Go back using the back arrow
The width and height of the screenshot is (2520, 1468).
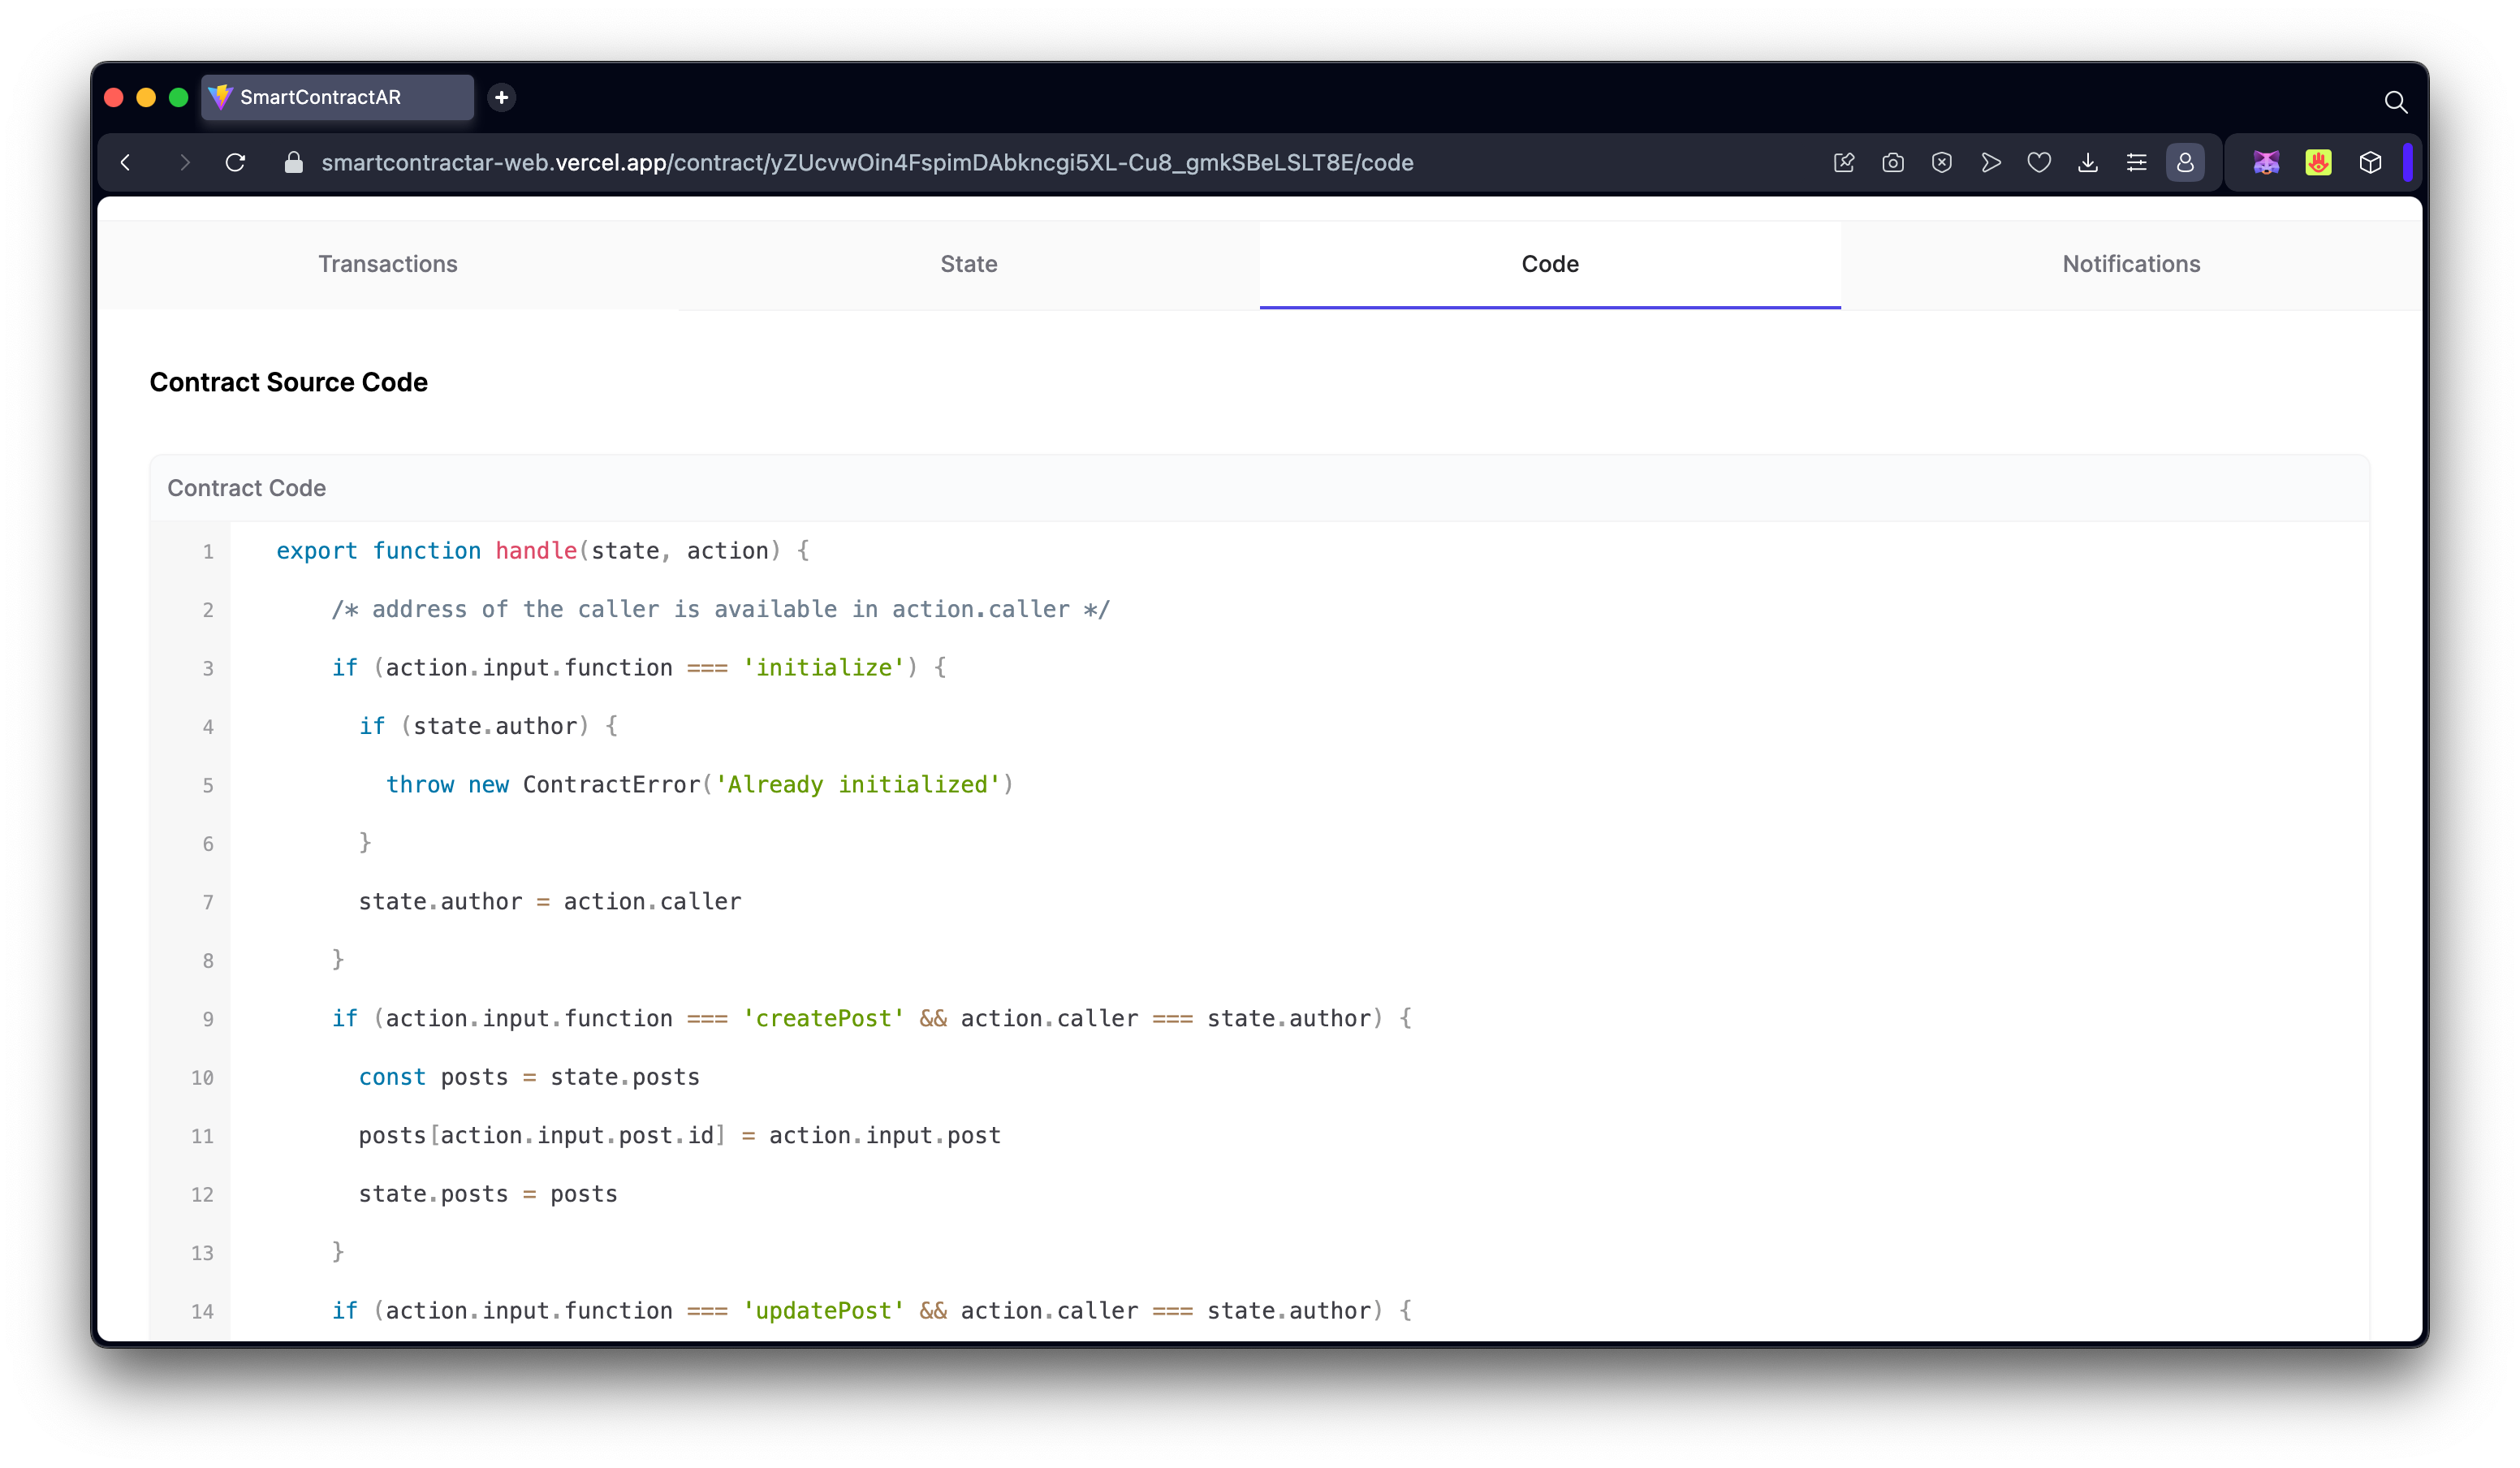(126, 163)
